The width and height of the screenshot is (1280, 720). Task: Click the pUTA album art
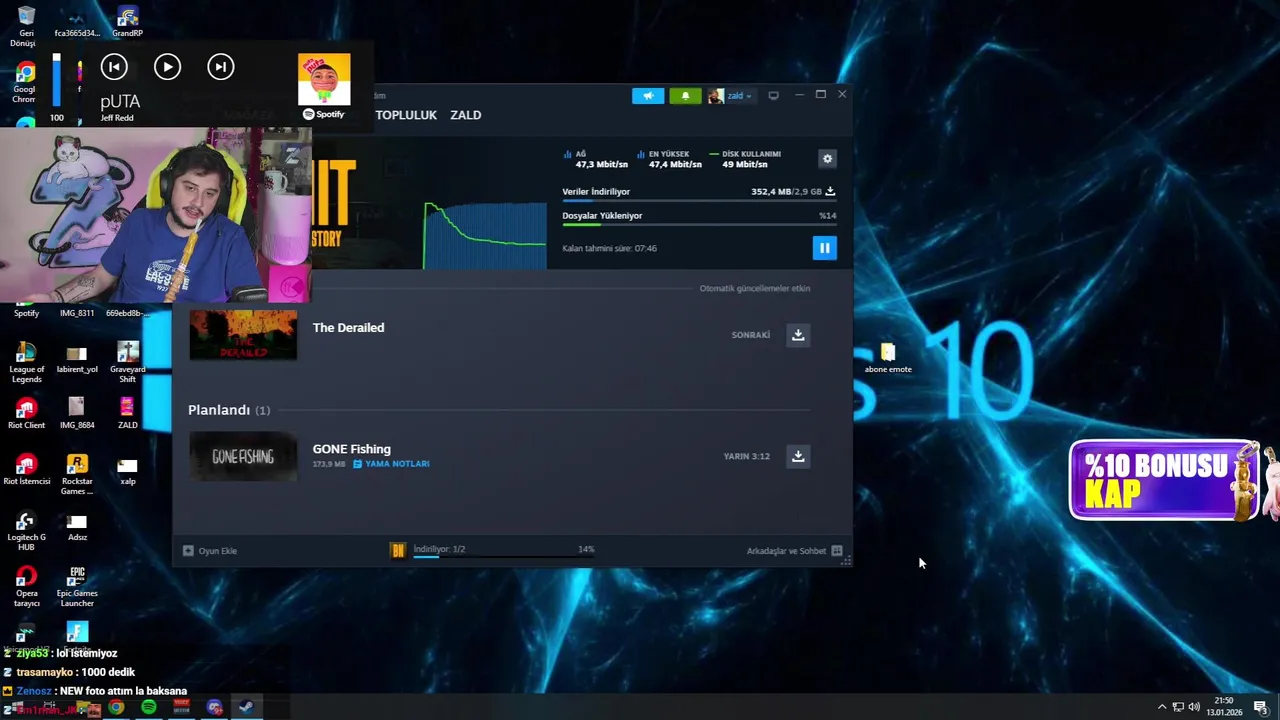[324, 79]
